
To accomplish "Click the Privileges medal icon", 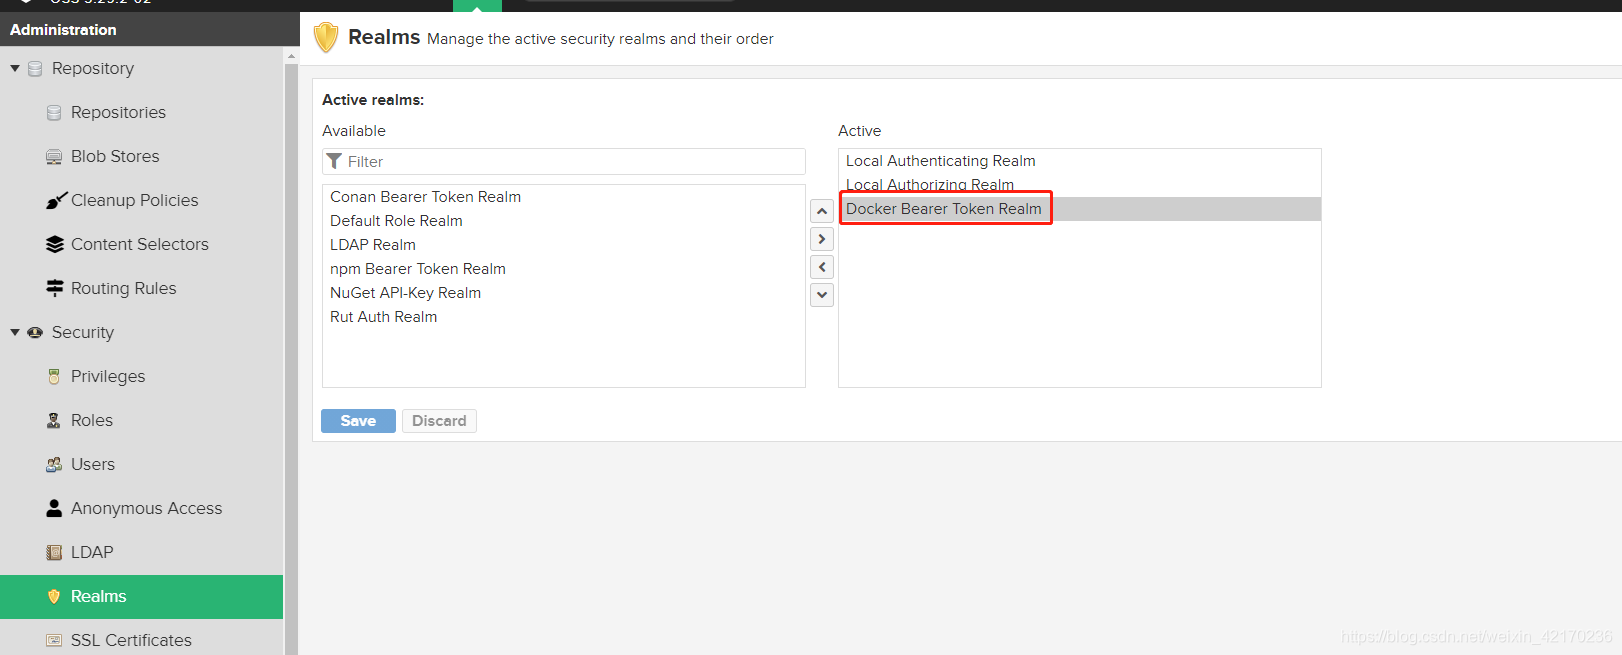I will tap(54, 376).
